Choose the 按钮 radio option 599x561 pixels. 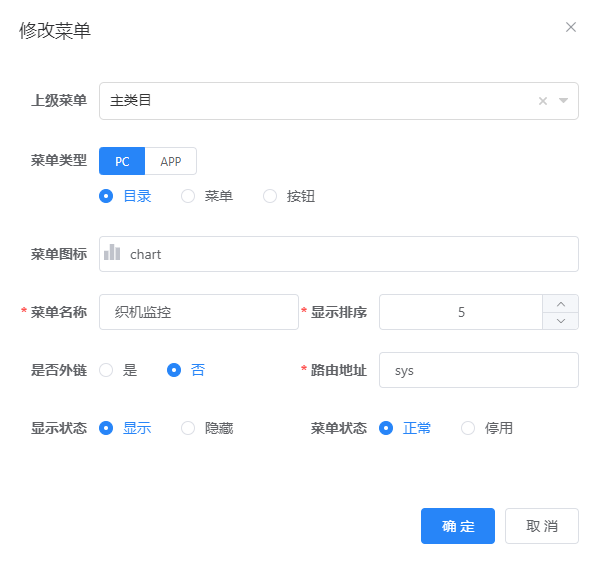[x=289, y=196]
